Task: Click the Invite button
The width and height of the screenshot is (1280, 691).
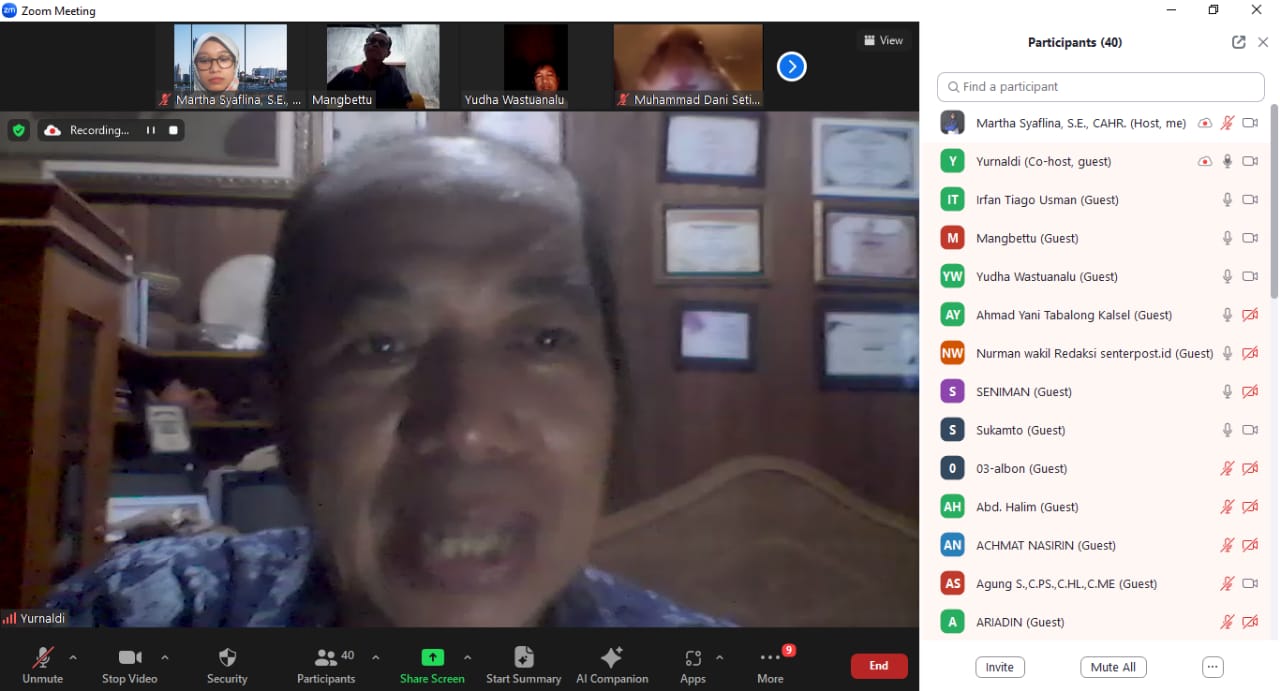Action: 1000,667
